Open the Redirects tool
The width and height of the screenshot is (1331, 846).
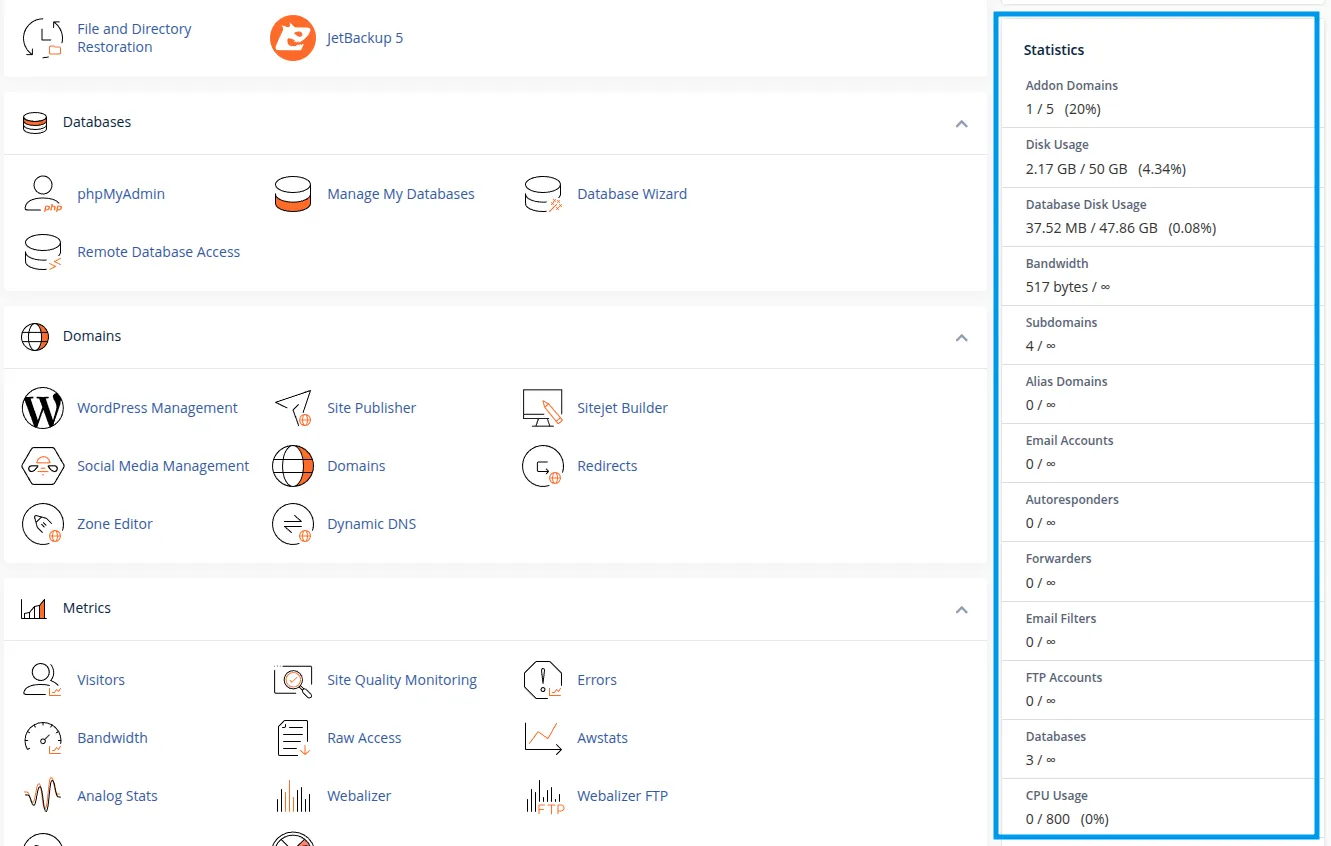(x=608, y=465)
